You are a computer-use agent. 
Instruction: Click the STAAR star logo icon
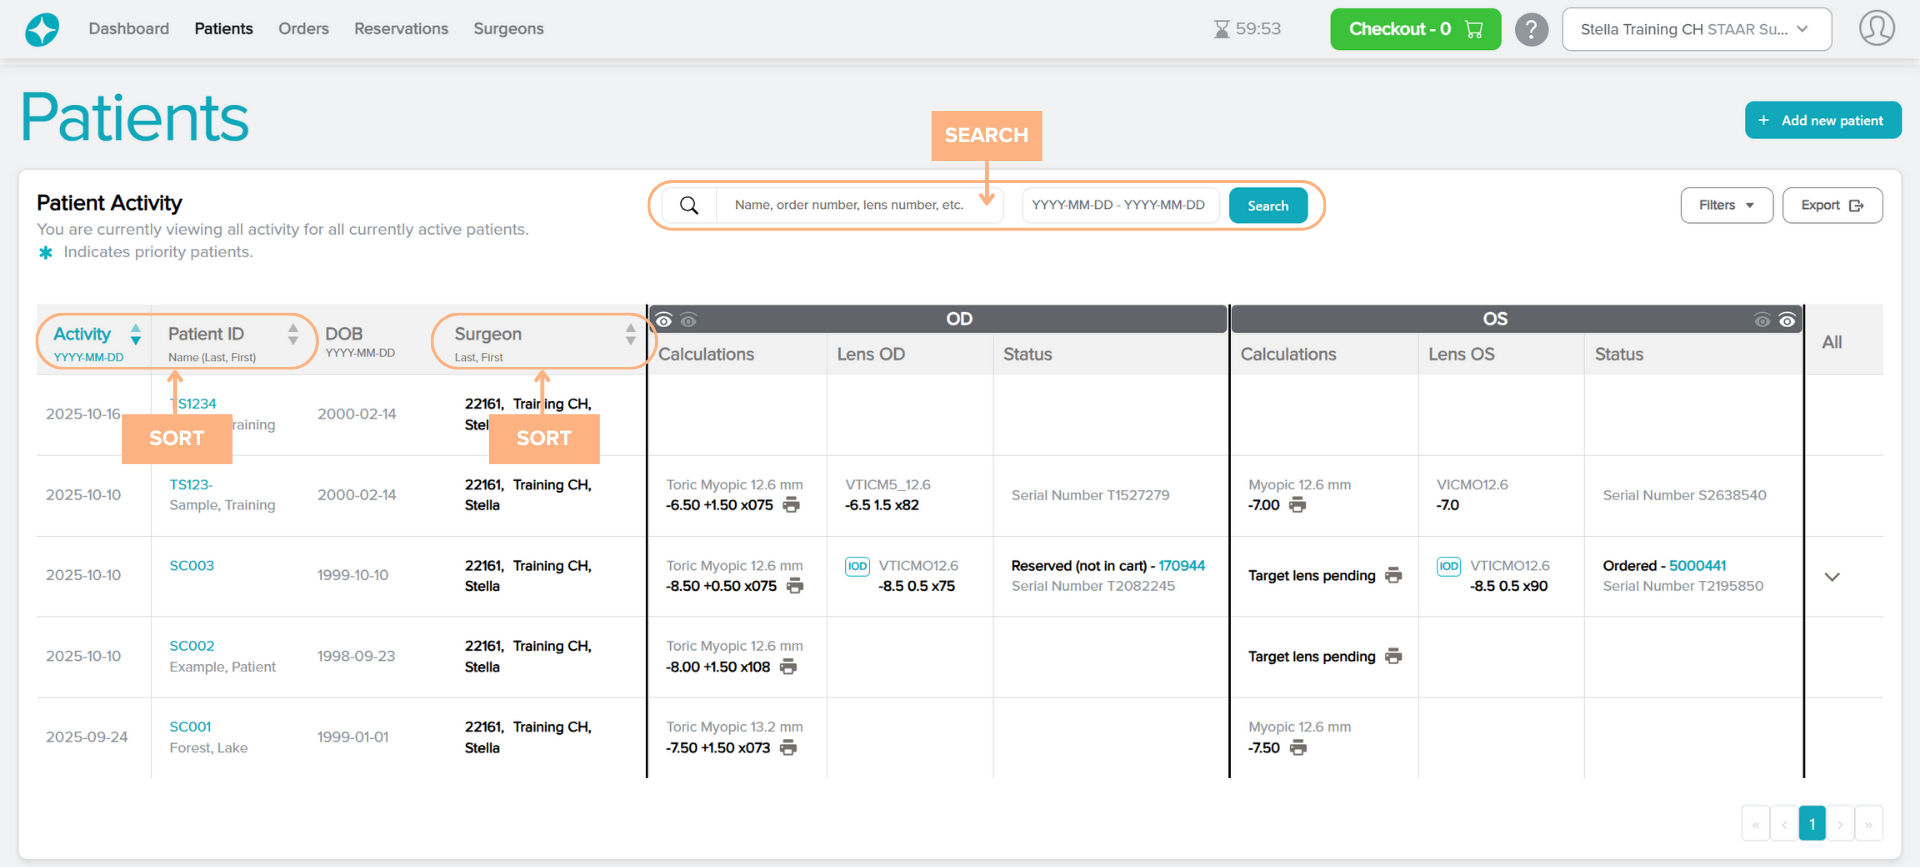click(42, 29)
